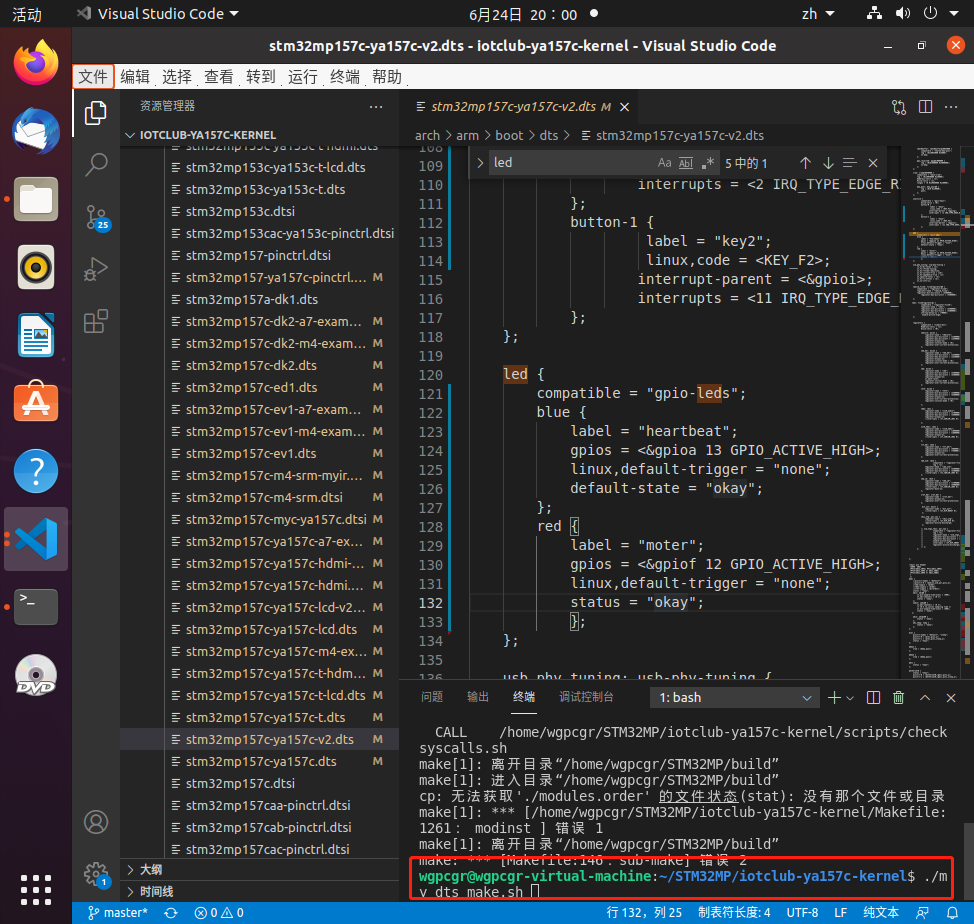Screen dimensions: 974x924
Task: Go to previous match in find widget
Action: (805, 163)
